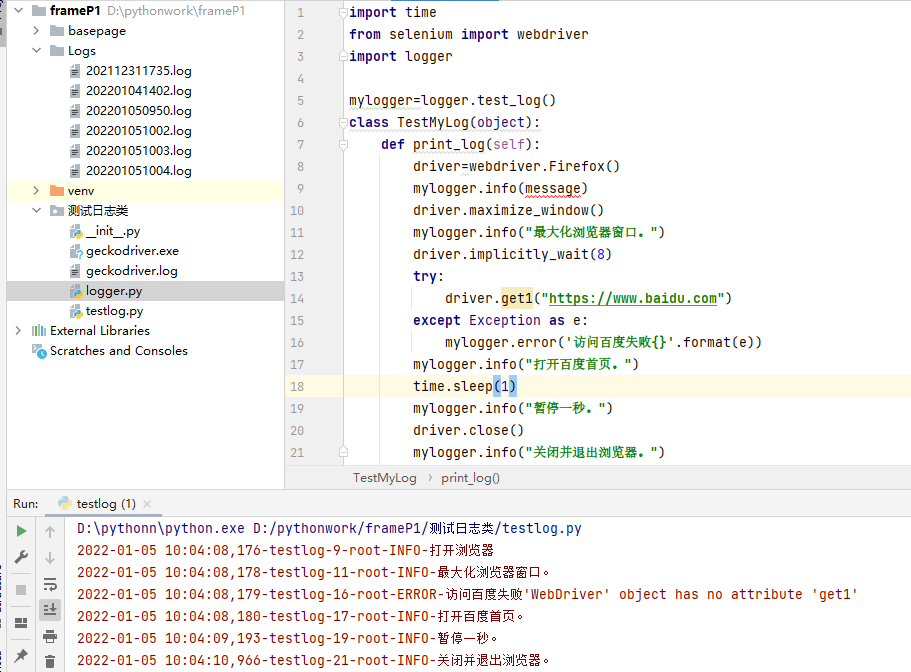911x672 pixels.
Task: Select geckodriver.exe in project tree
Action: click(132, 251)
